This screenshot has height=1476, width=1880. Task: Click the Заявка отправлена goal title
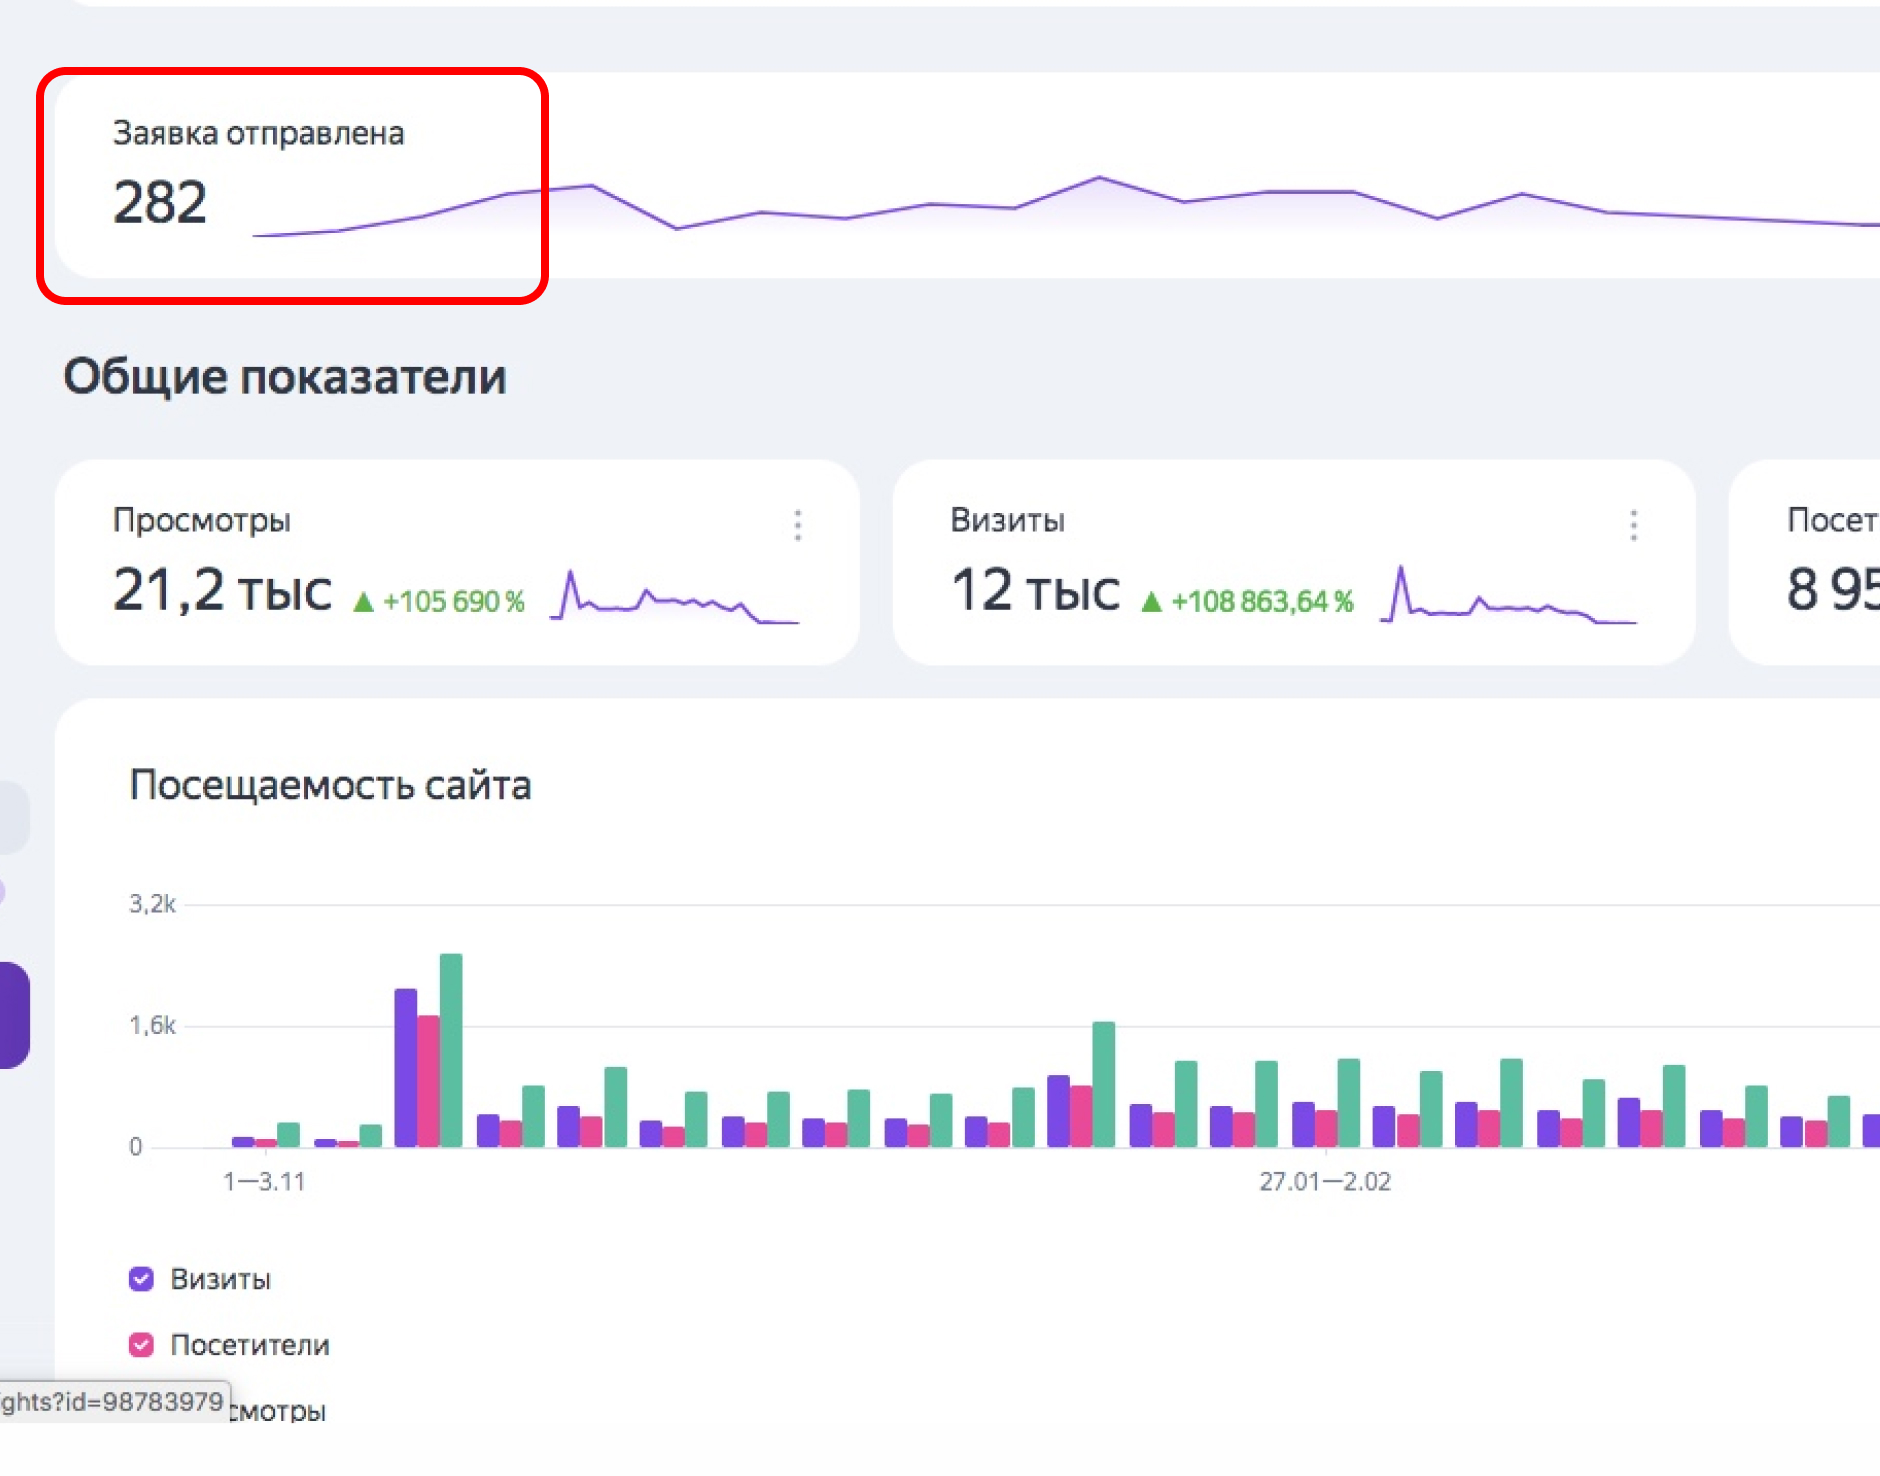(258, 133)
